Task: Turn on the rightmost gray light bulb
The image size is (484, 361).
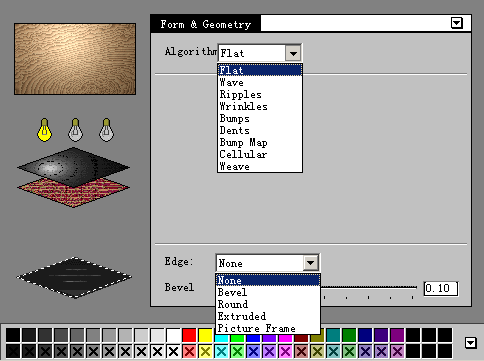Action: [106, 130]
